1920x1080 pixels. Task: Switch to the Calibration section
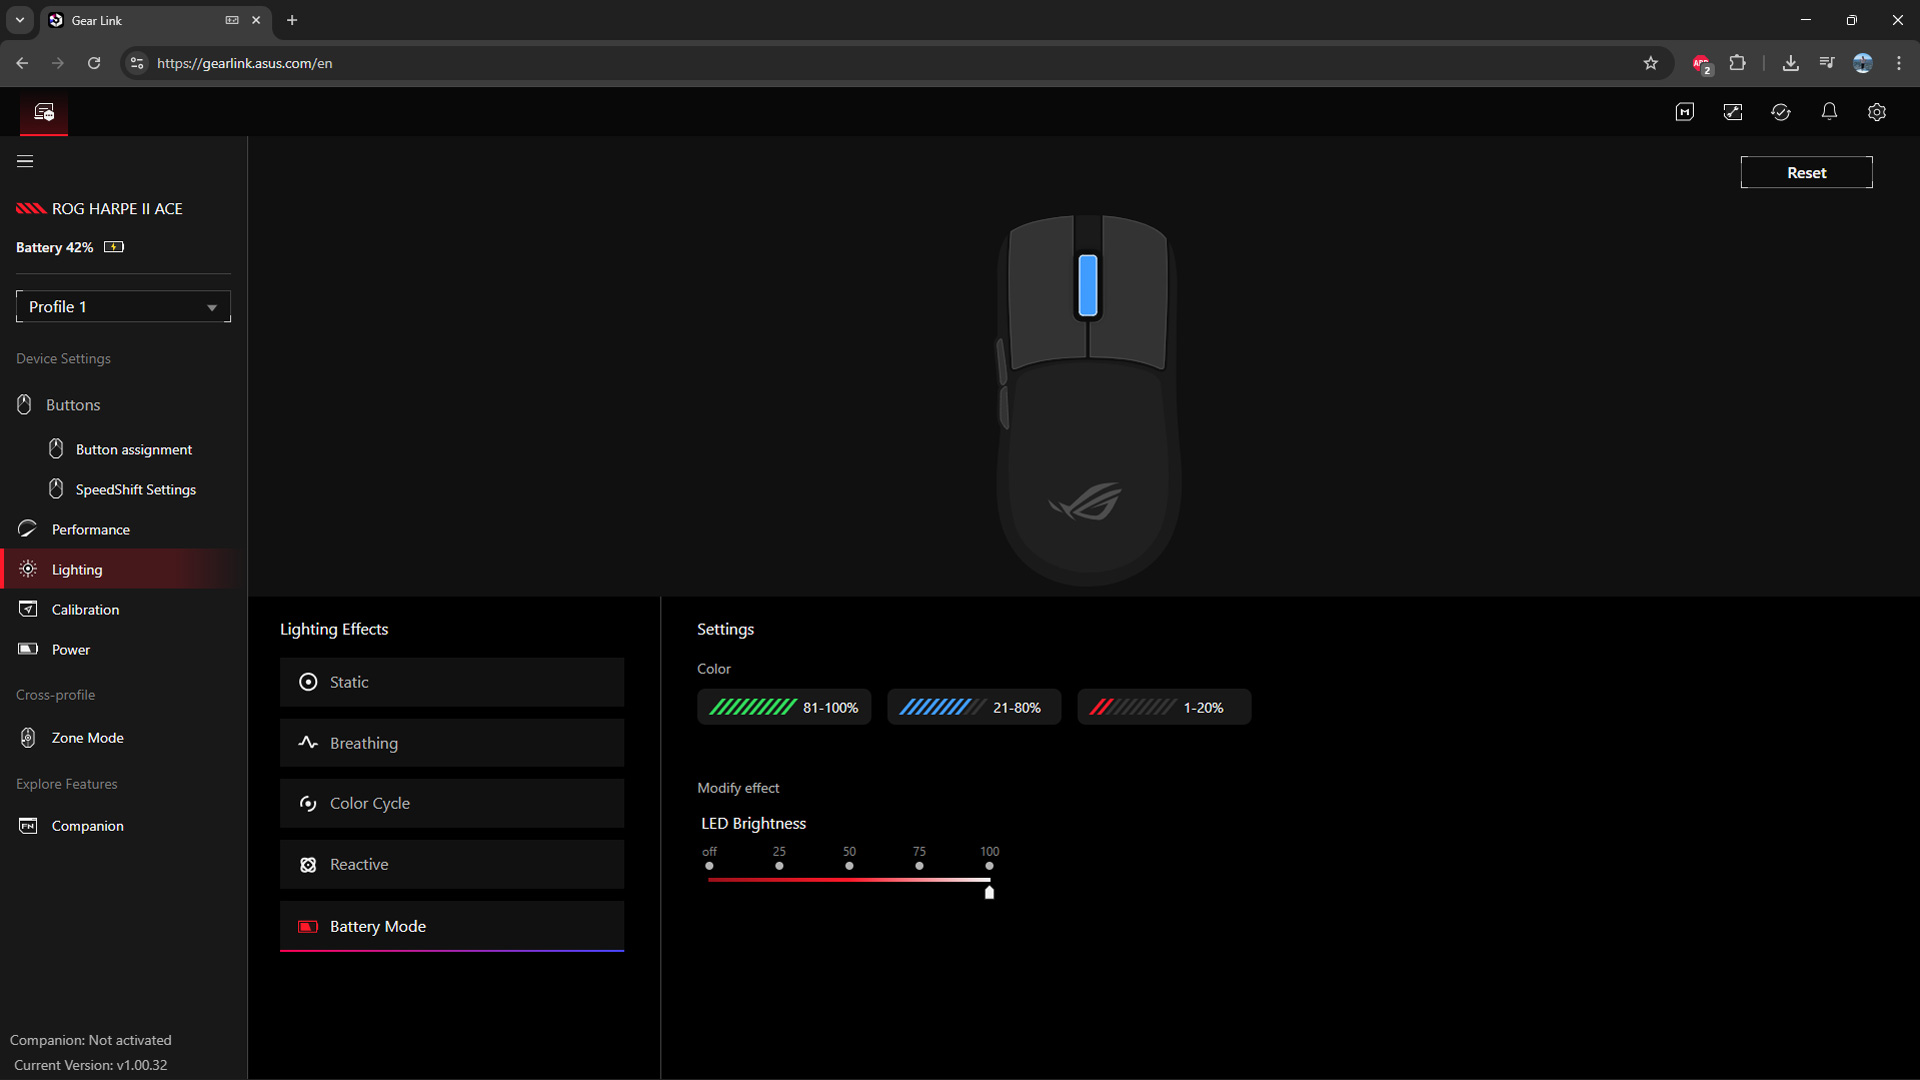tap(85, 609)
